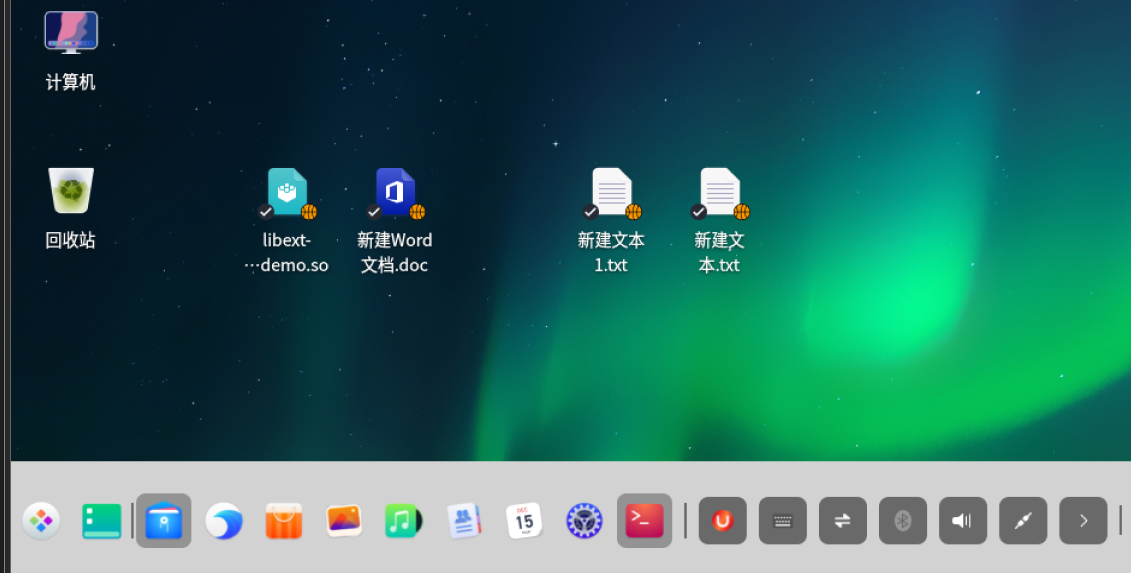Launch the browser from the dock
The width and height of the screenshot is (1131, 573).
[x=223, y=521]
